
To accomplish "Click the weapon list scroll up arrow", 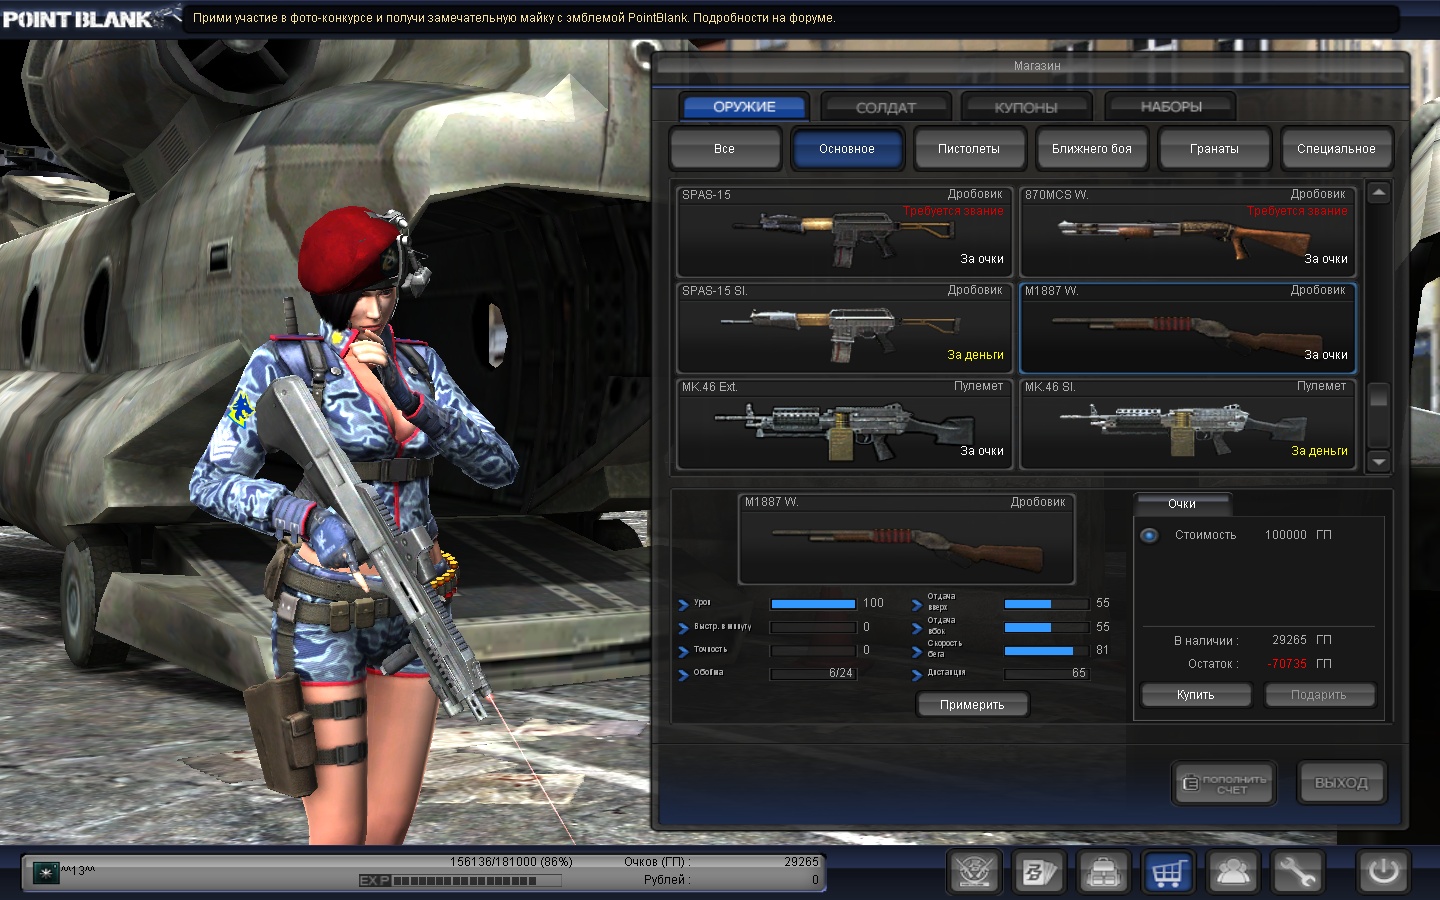I will click(x=1379, y=192).
